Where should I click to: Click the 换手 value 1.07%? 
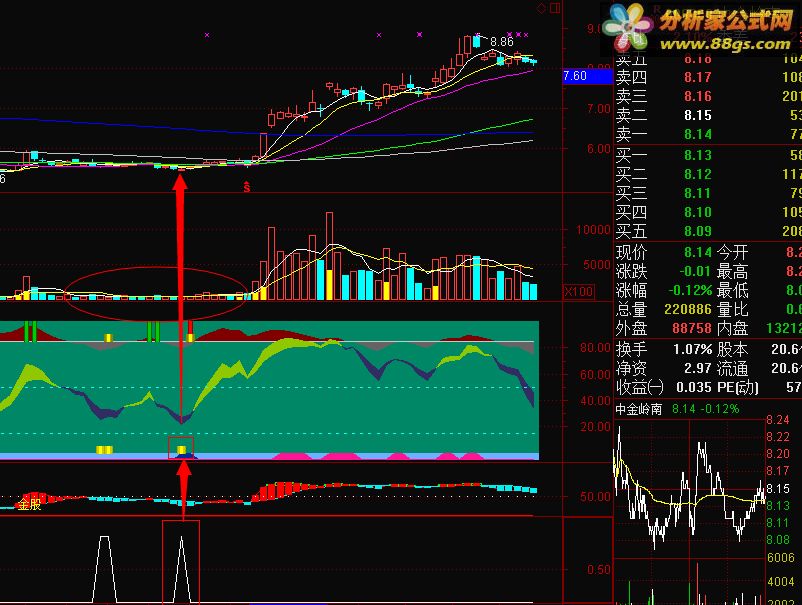(692, 350)
